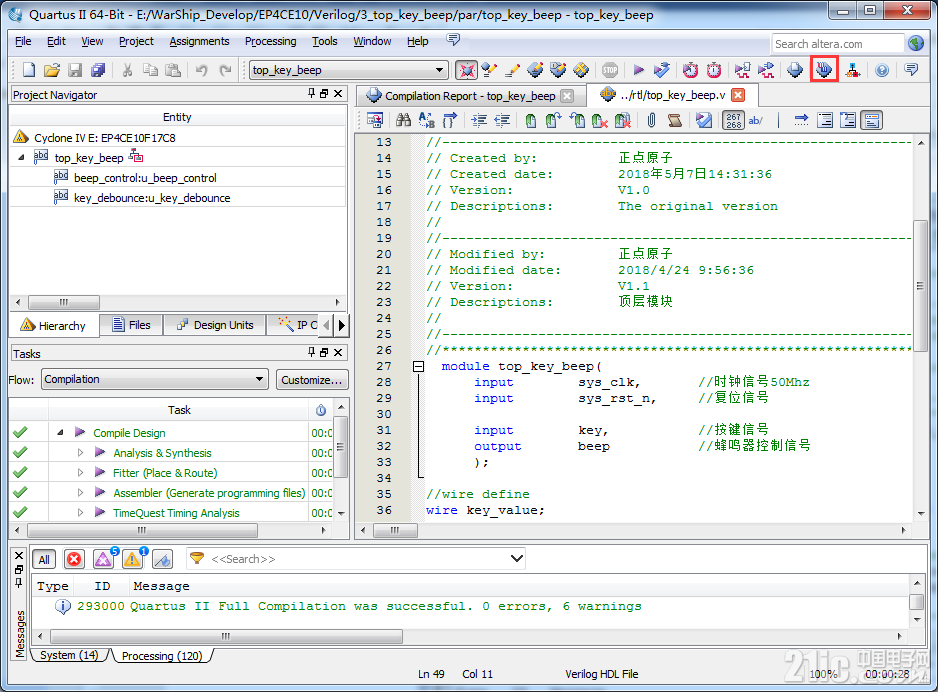Click the Open folder icon

pos(51,70)
